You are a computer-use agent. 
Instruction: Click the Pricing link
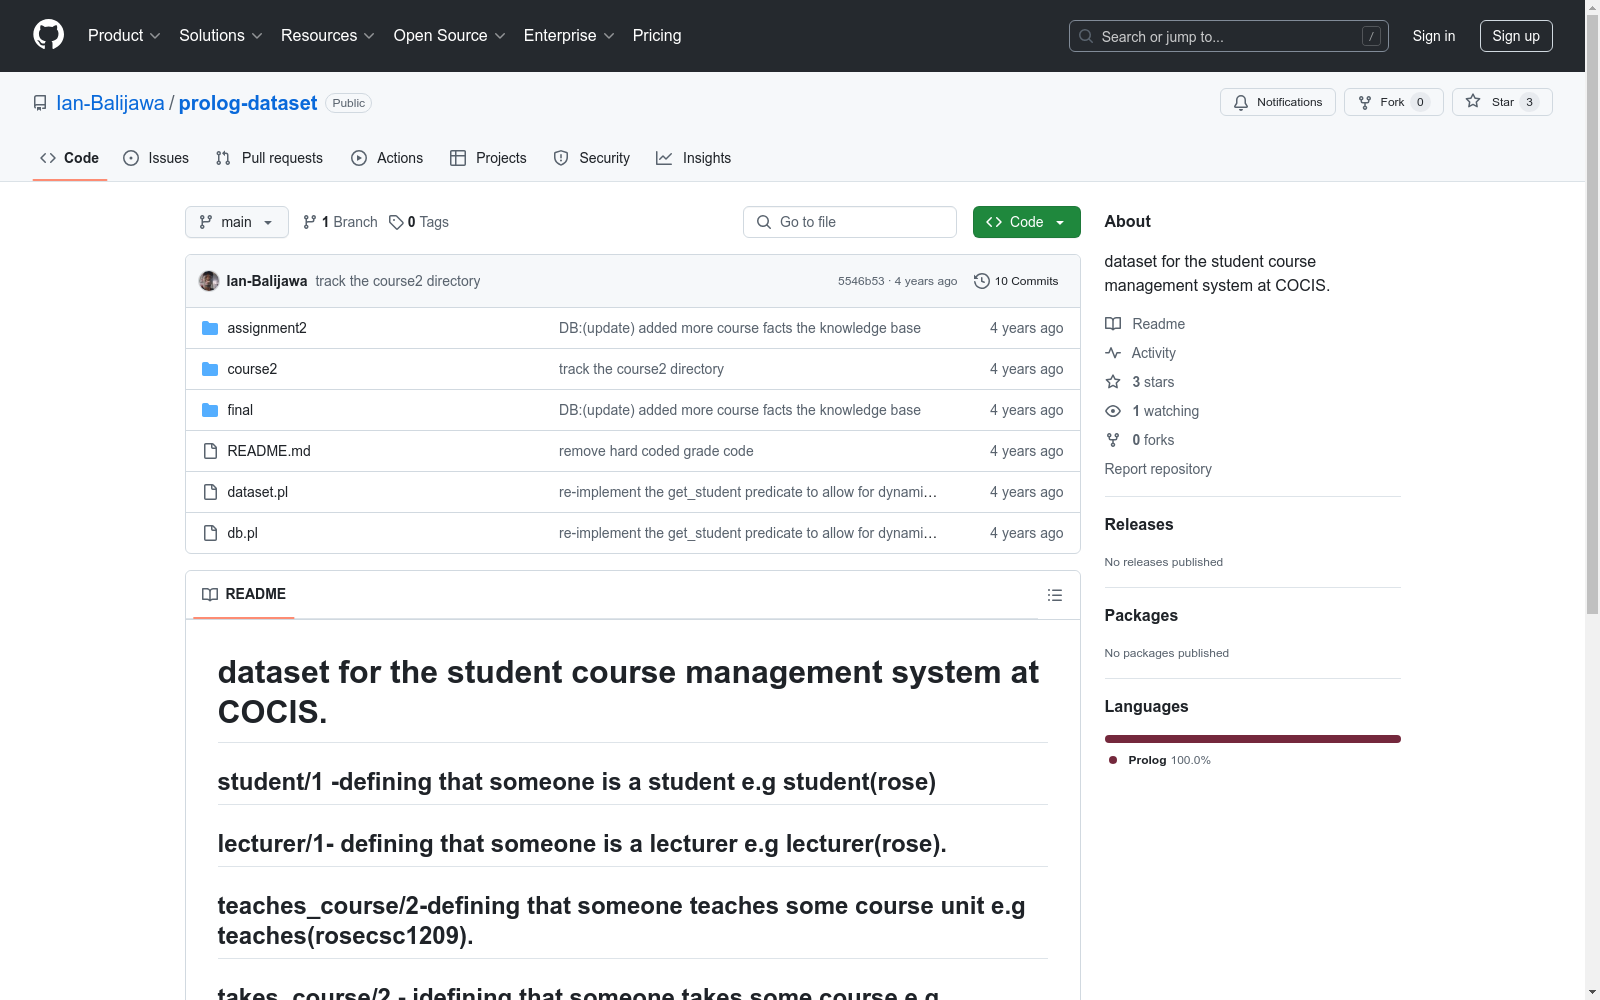(x=657, y=36)
